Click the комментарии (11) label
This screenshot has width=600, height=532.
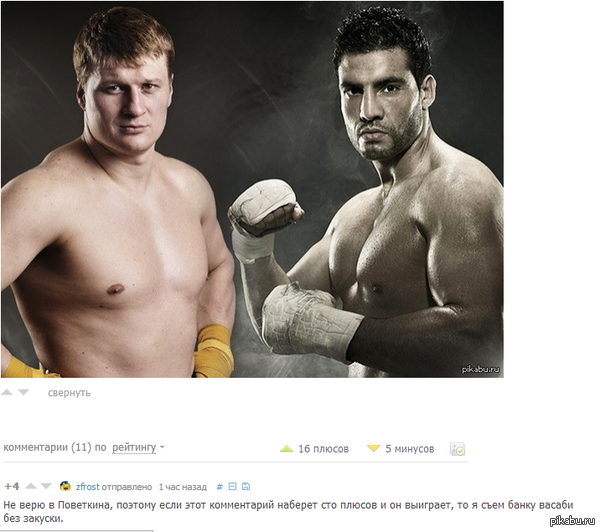tap(47, 447)
